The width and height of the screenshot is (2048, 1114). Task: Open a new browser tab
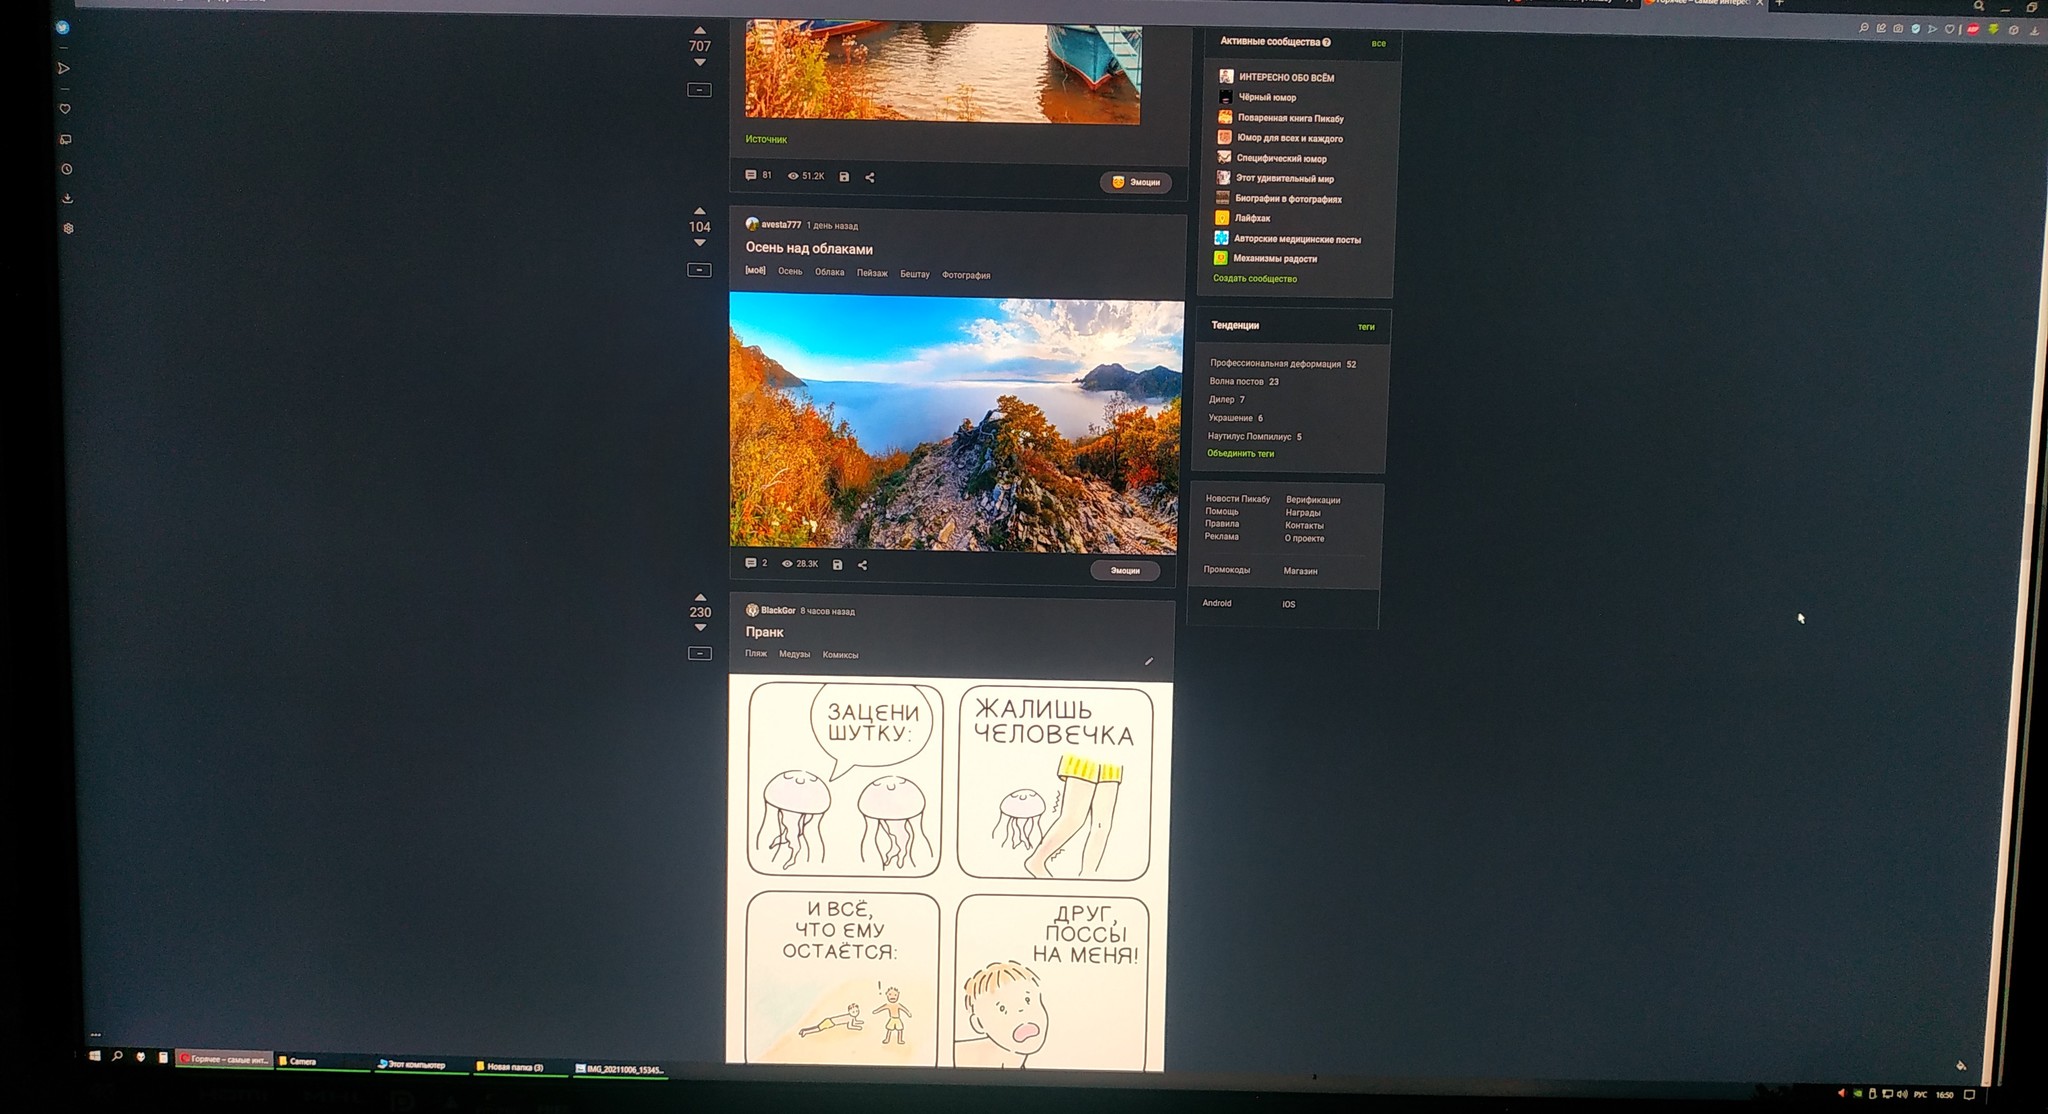tap(1779, 3)
